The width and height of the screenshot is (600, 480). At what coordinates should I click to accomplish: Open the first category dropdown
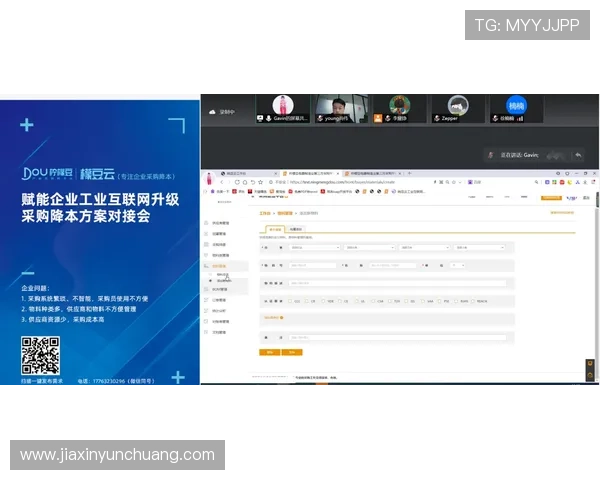tap(315, 248)
